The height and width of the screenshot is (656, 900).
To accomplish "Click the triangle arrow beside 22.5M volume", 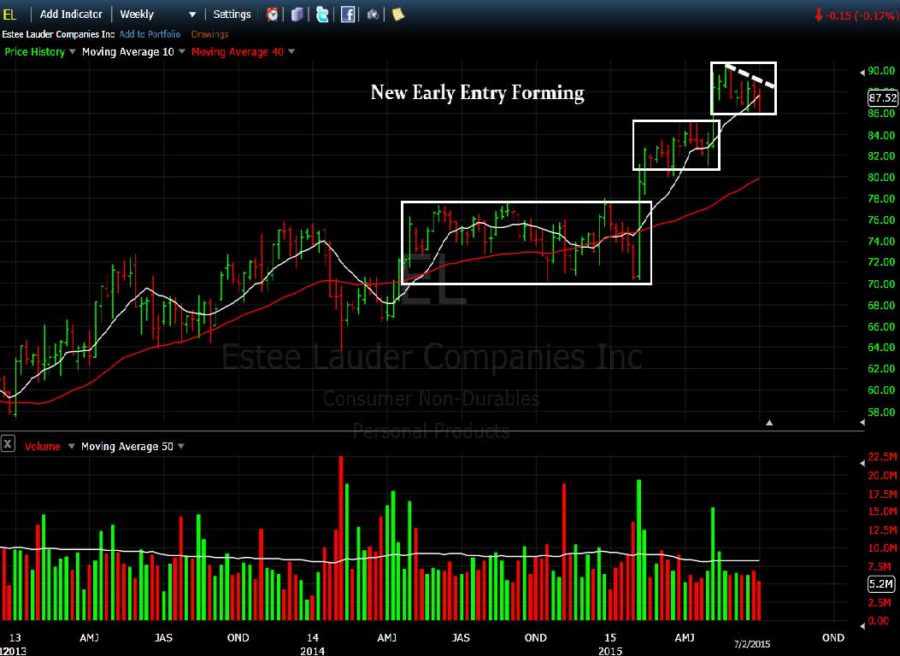I will pos(862,463).
